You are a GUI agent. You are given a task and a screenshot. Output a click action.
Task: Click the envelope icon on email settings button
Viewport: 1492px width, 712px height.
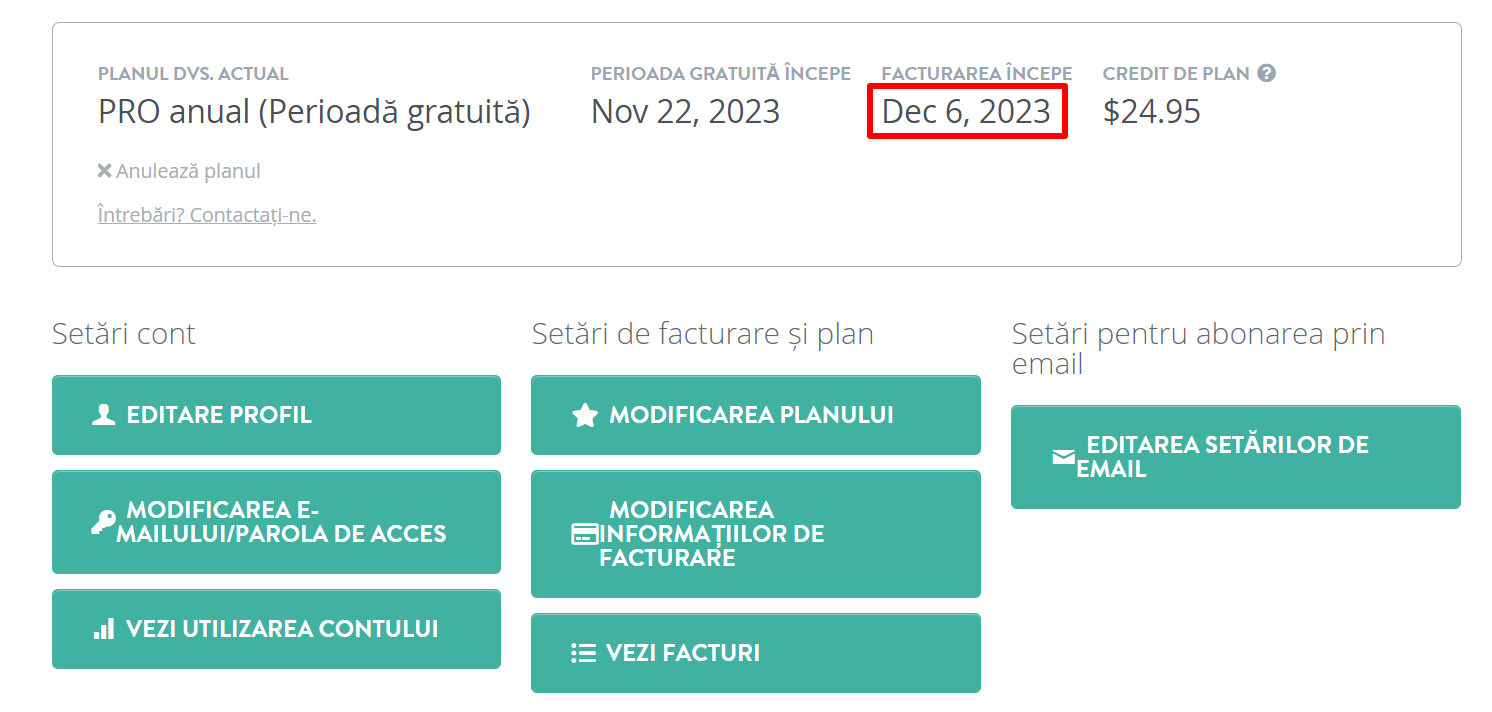coord(1063,457)
